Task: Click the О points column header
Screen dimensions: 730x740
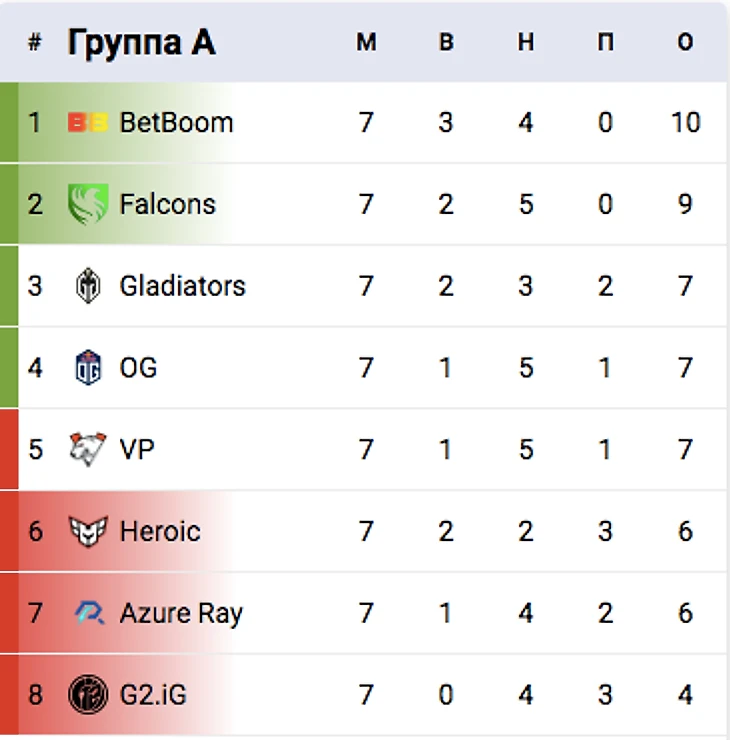Action: tap(685, 43)
